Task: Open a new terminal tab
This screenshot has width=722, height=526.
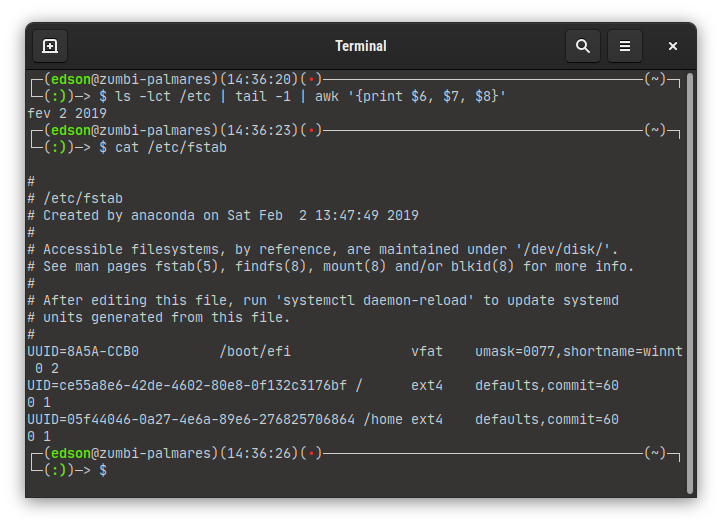Action: (x=50, y=46)
